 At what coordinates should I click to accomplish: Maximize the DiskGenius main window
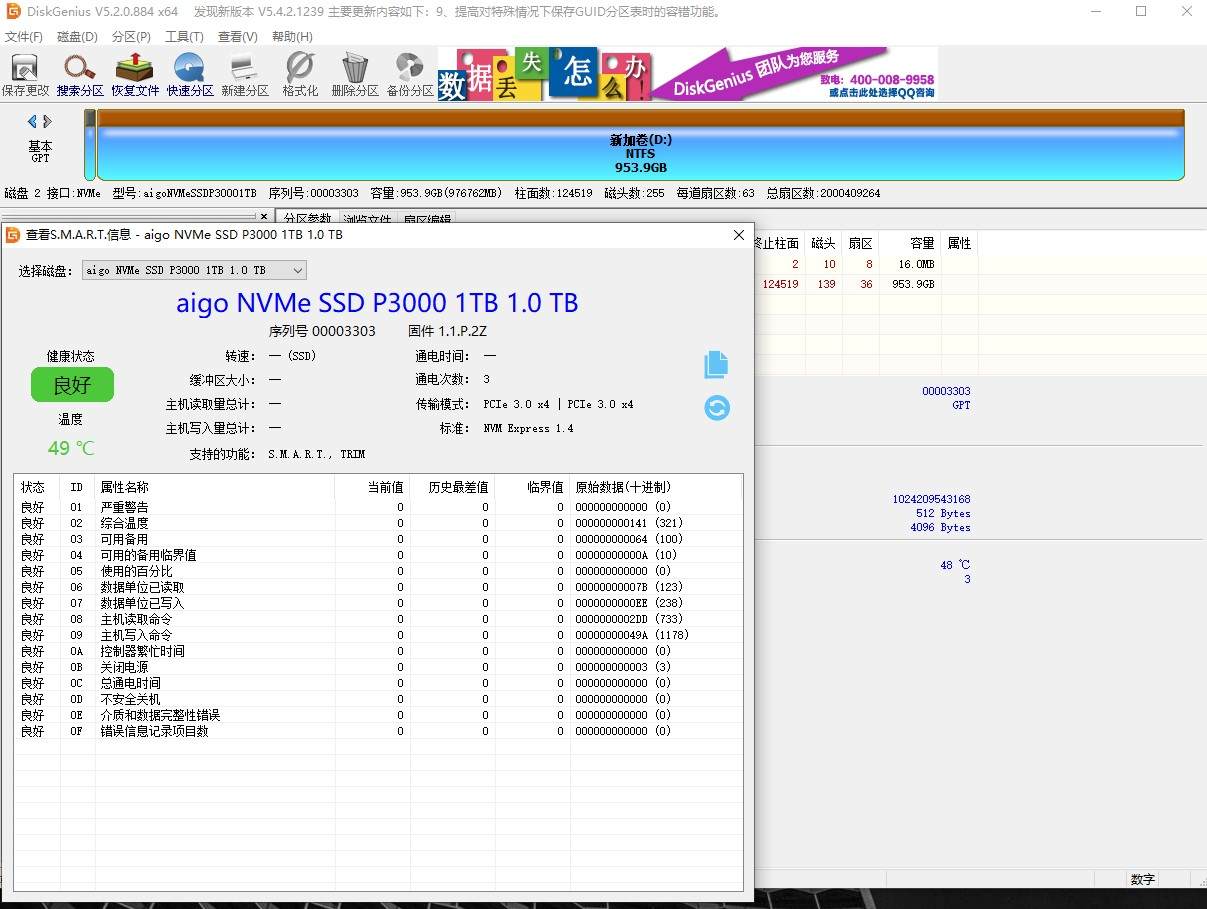pyautogui.click(x=1141, y=12)
